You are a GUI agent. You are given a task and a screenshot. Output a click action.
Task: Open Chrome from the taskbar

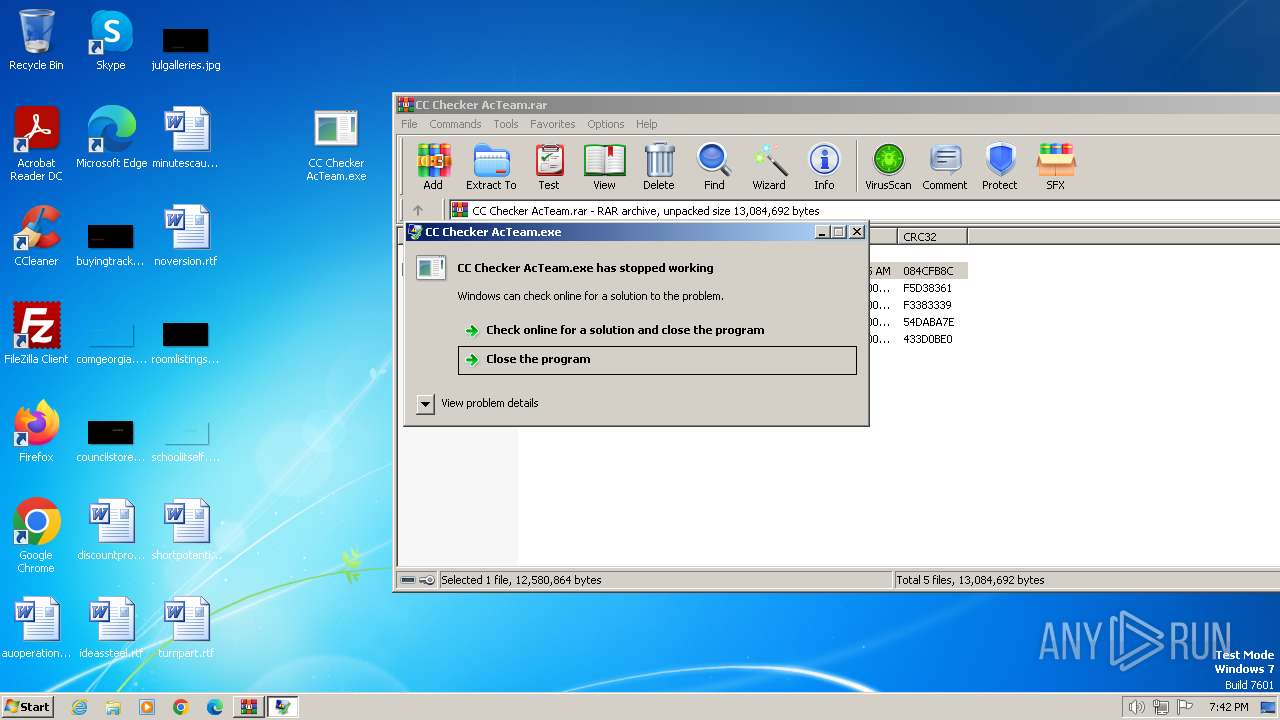pyautogui.click(x=181, y=707)
